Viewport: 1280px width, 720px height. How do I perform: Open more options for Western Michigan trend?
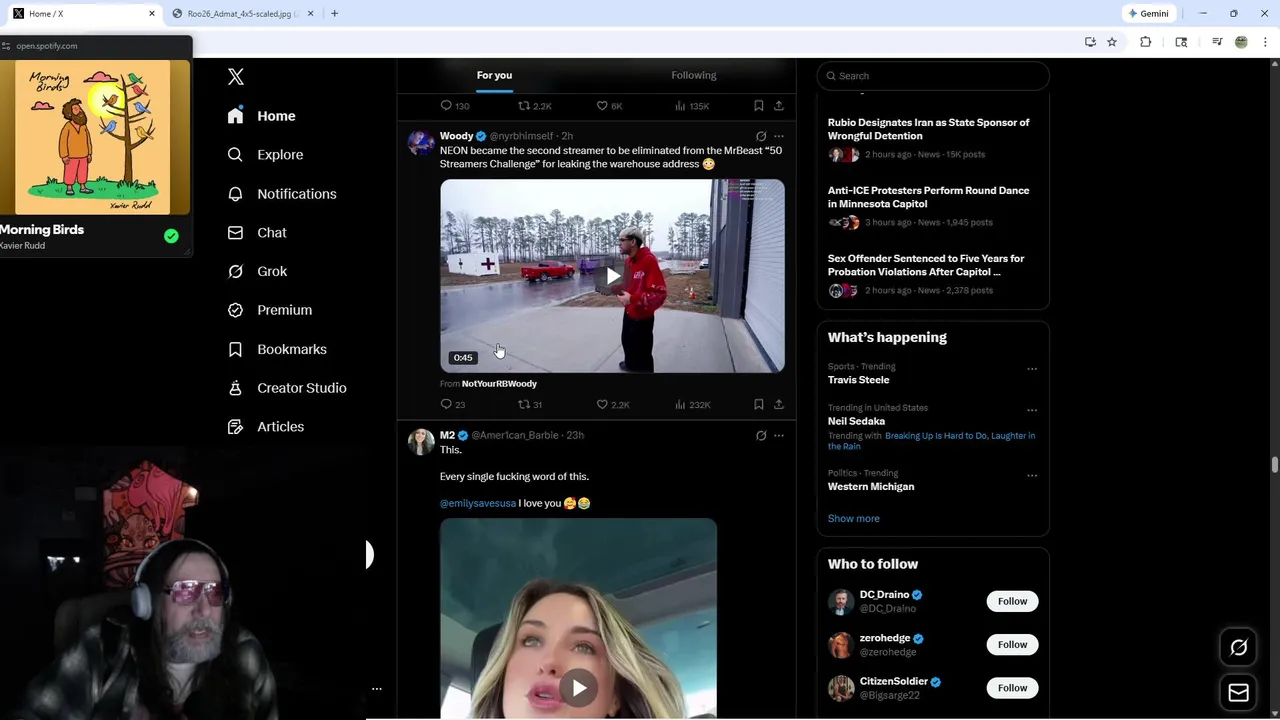(1032, 475)
